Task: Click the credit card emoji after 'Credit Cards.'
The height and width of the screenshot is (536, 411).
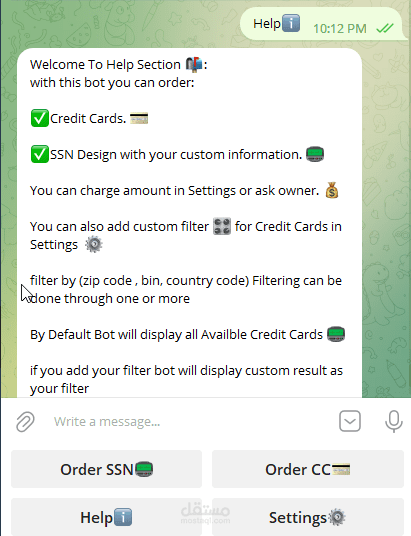Action: (x=139, y=118)
